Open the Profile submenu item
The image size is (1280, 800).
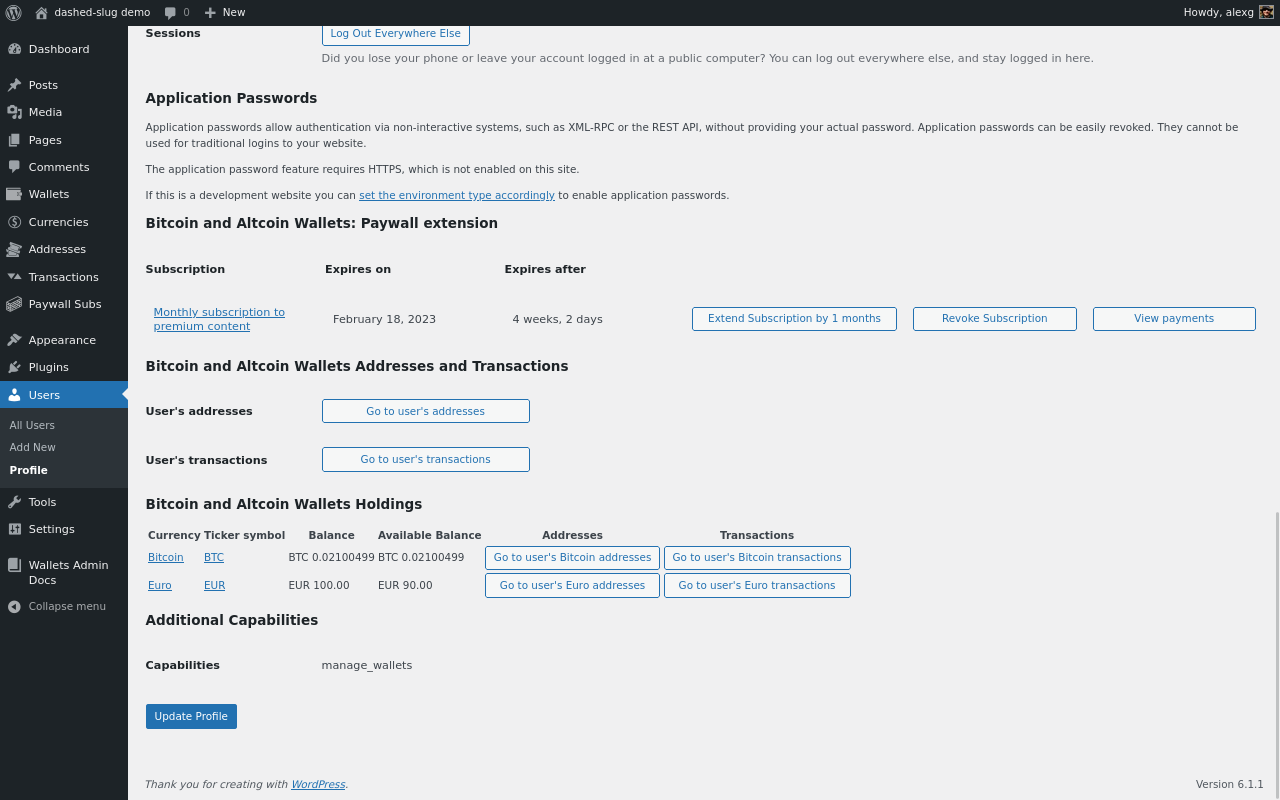tap(29, 470)
